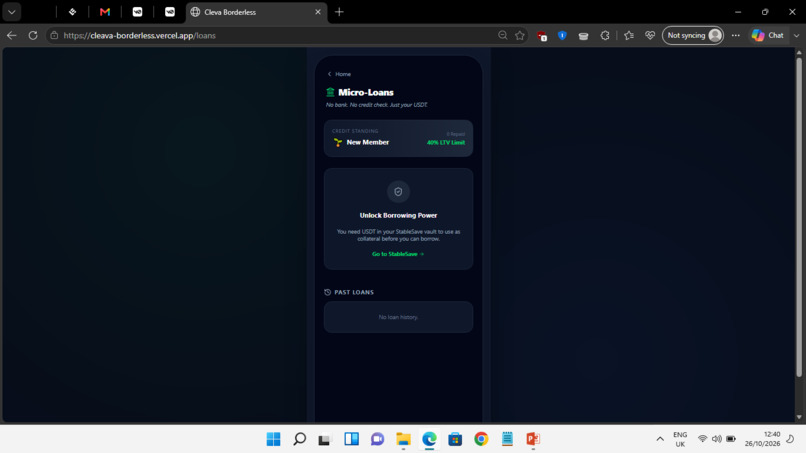Open Task View on the taskbar
This screenshot has width=806, height=453.
pyautogui.click(x=324, y=440)
